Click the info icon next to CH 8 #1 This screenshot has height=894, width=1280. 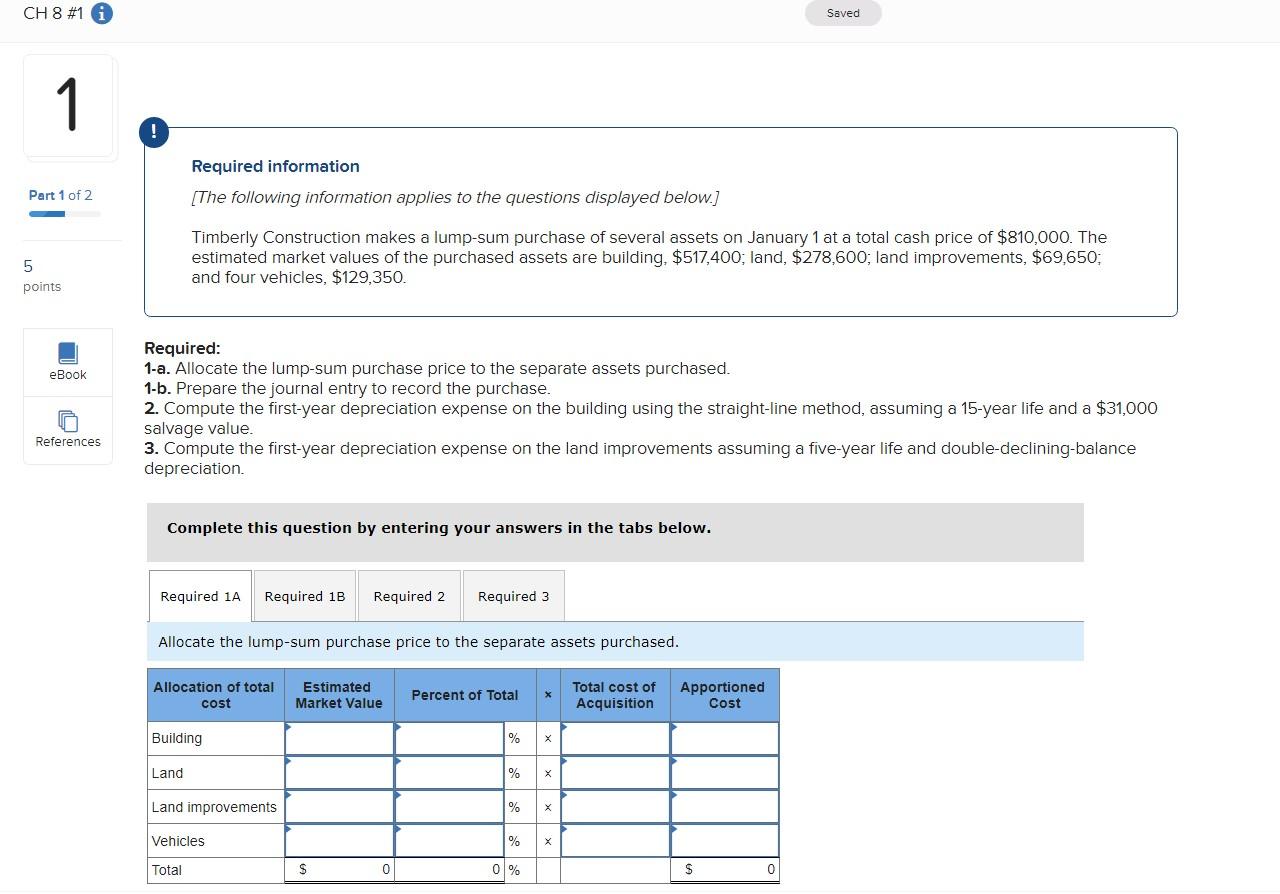coord(102,14)
